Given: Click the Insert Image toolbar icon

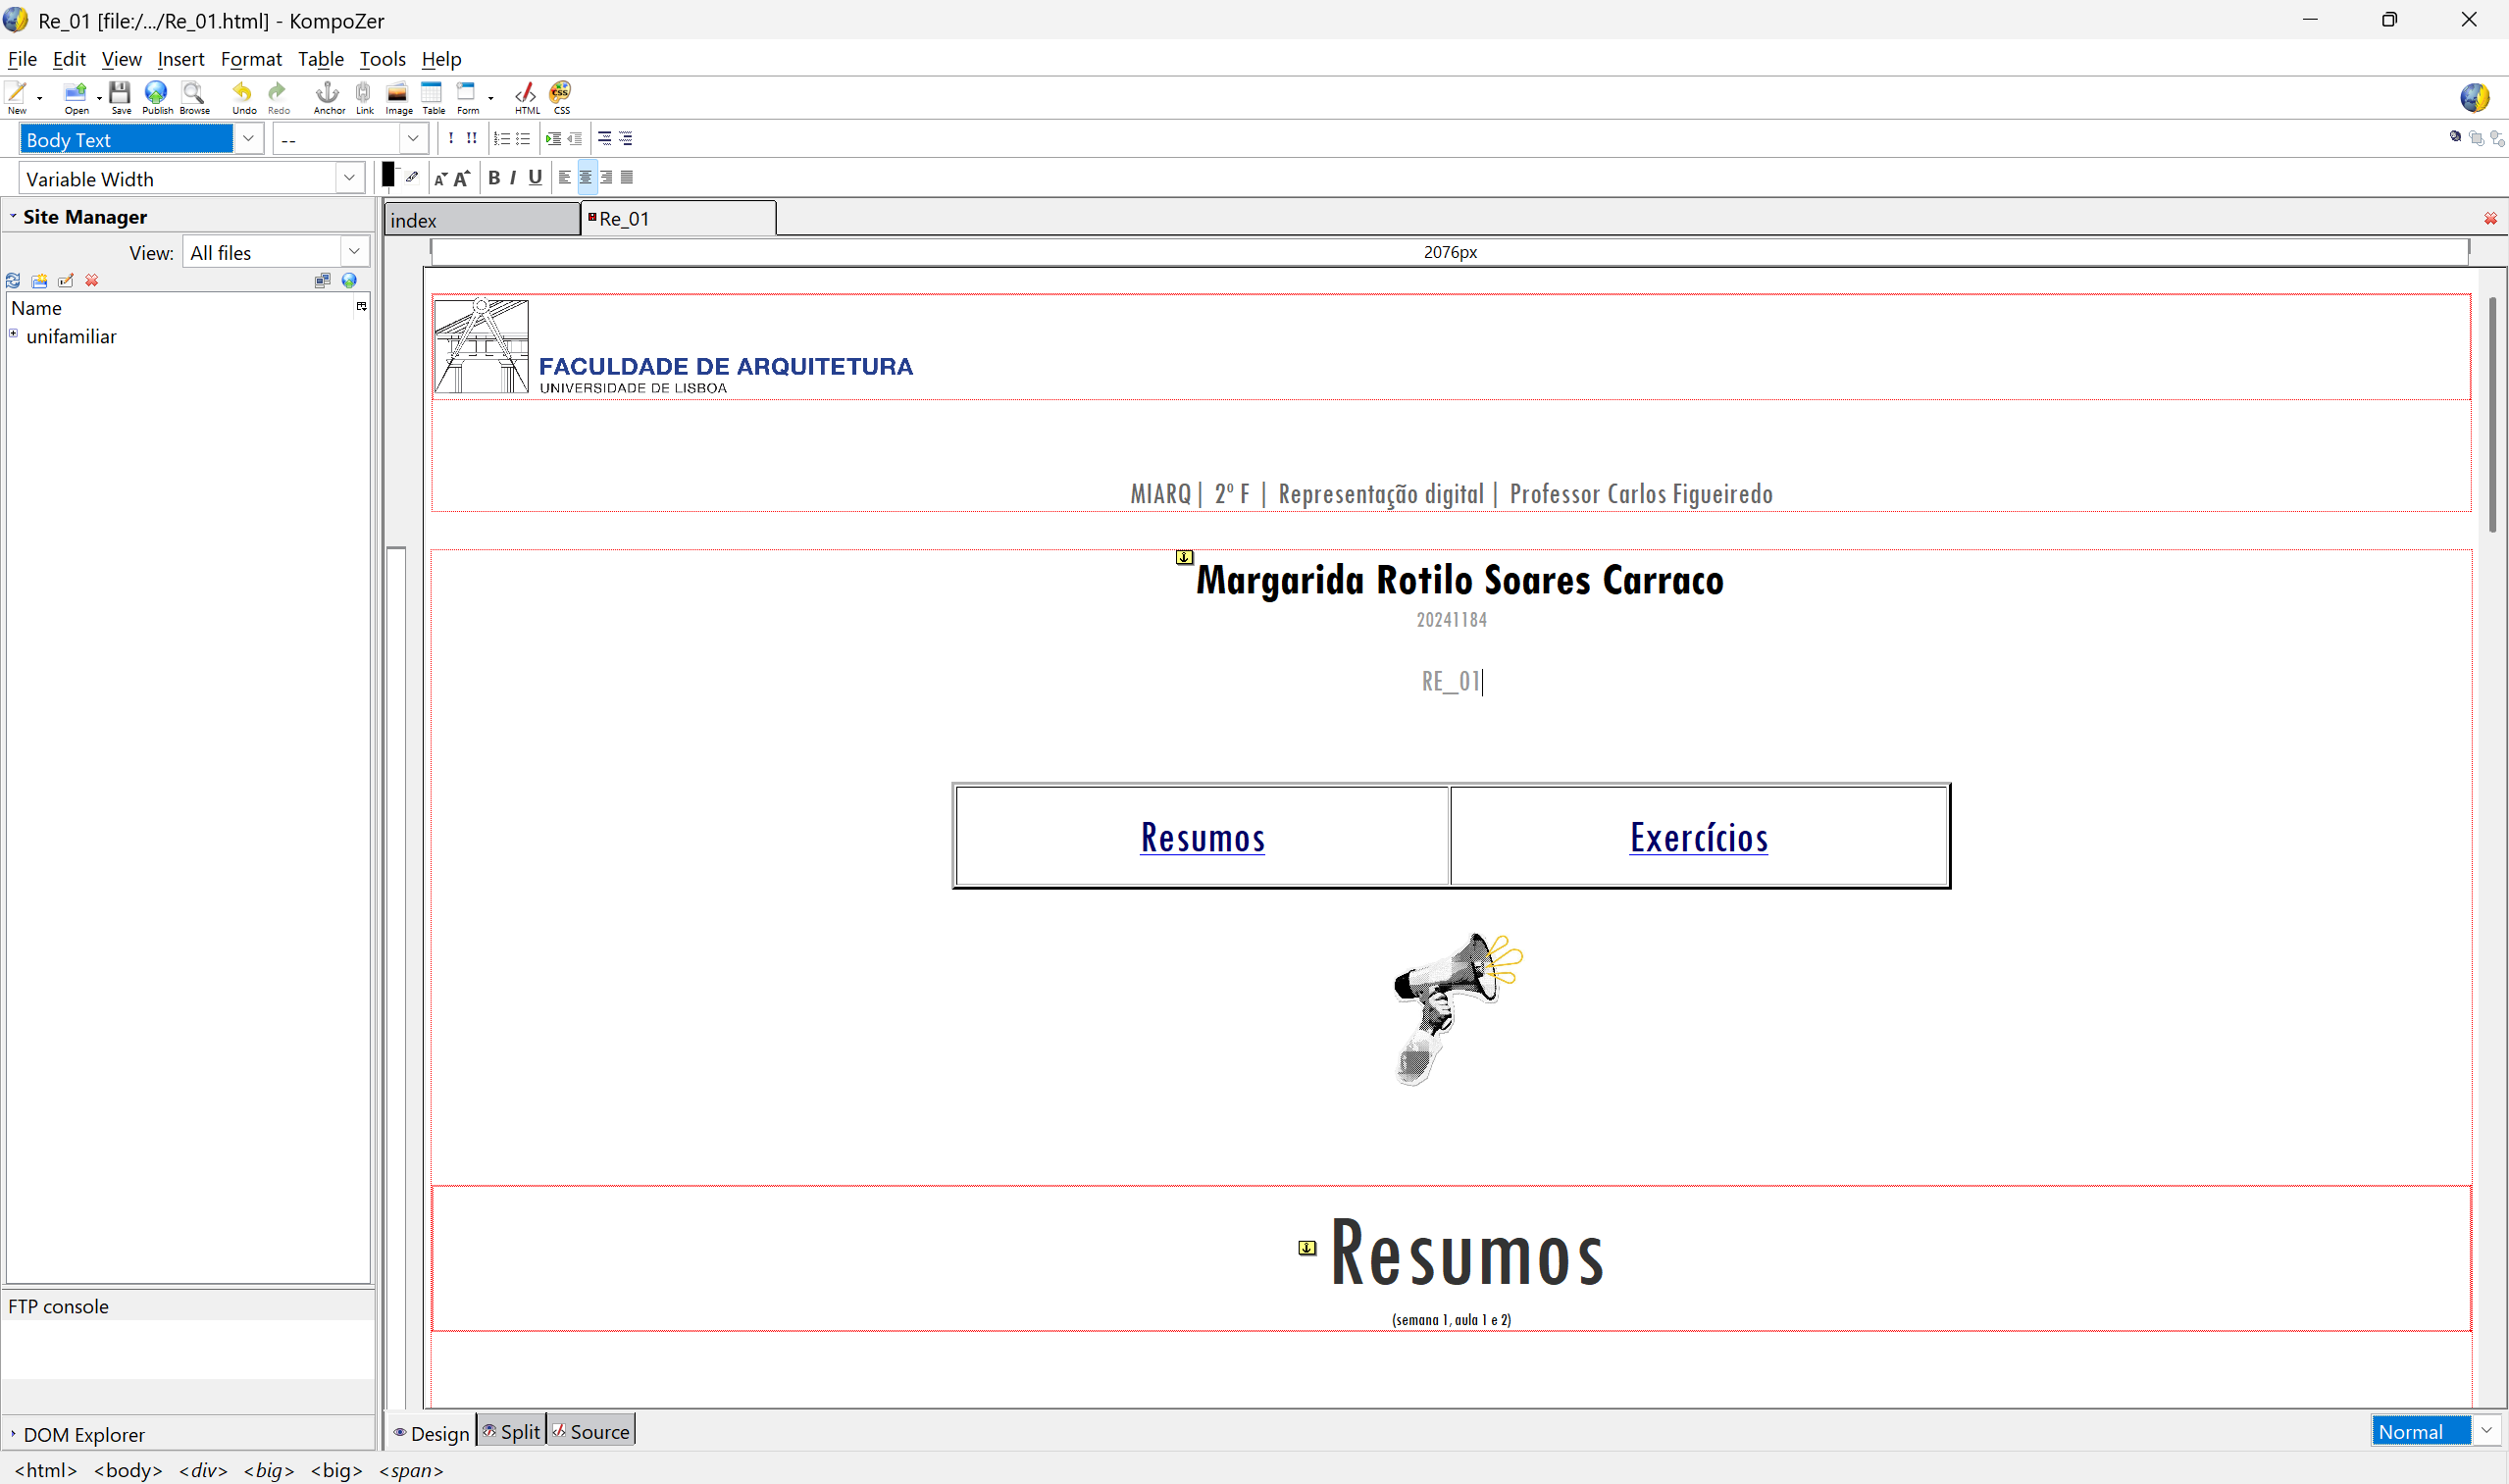Looking at the screenshot, I should coord(398,96).
